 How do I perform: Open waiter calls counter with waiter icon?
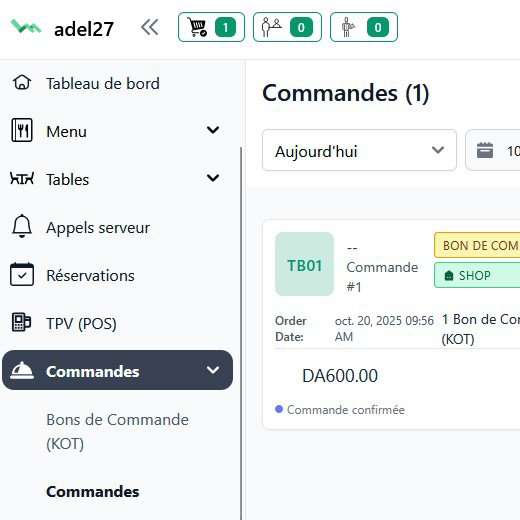[x=364, y=27]
